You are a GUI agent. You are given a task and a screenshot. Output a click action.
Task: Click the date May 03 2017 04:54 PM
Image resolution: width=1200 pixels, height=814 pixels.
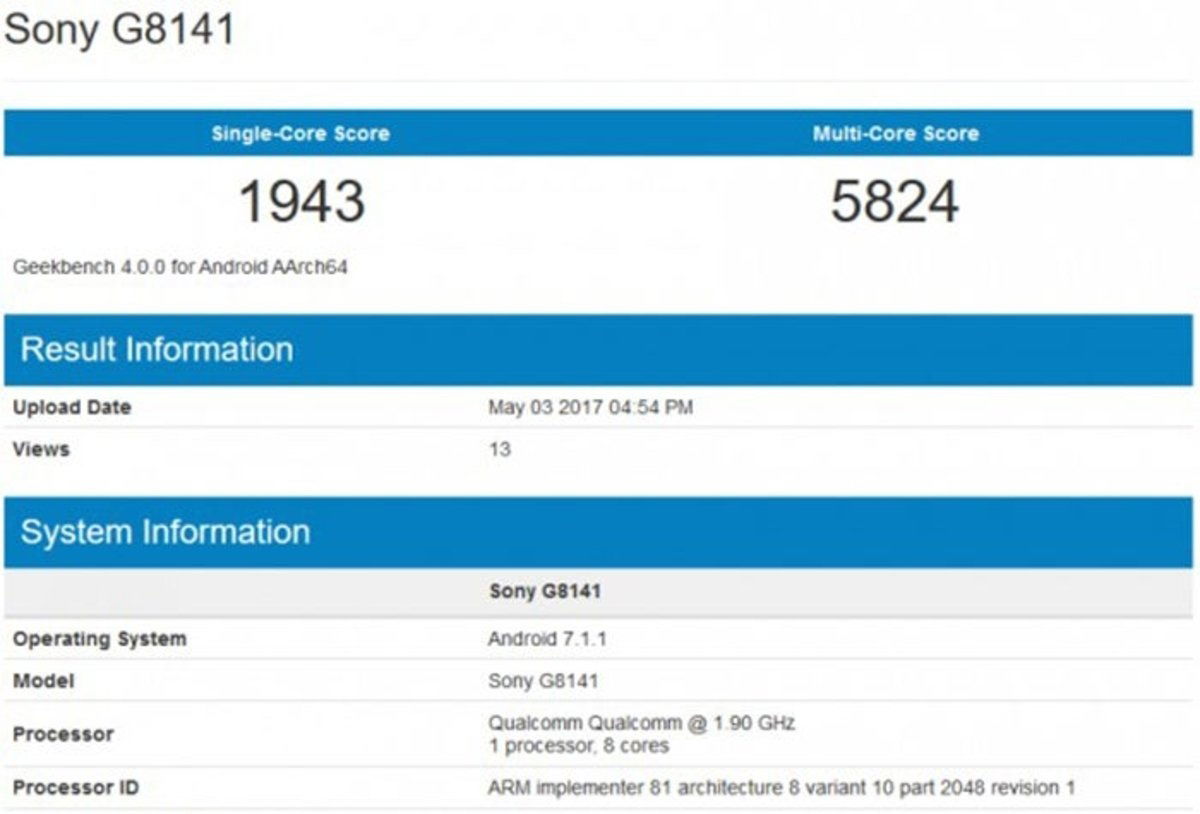tap(590, 407)
